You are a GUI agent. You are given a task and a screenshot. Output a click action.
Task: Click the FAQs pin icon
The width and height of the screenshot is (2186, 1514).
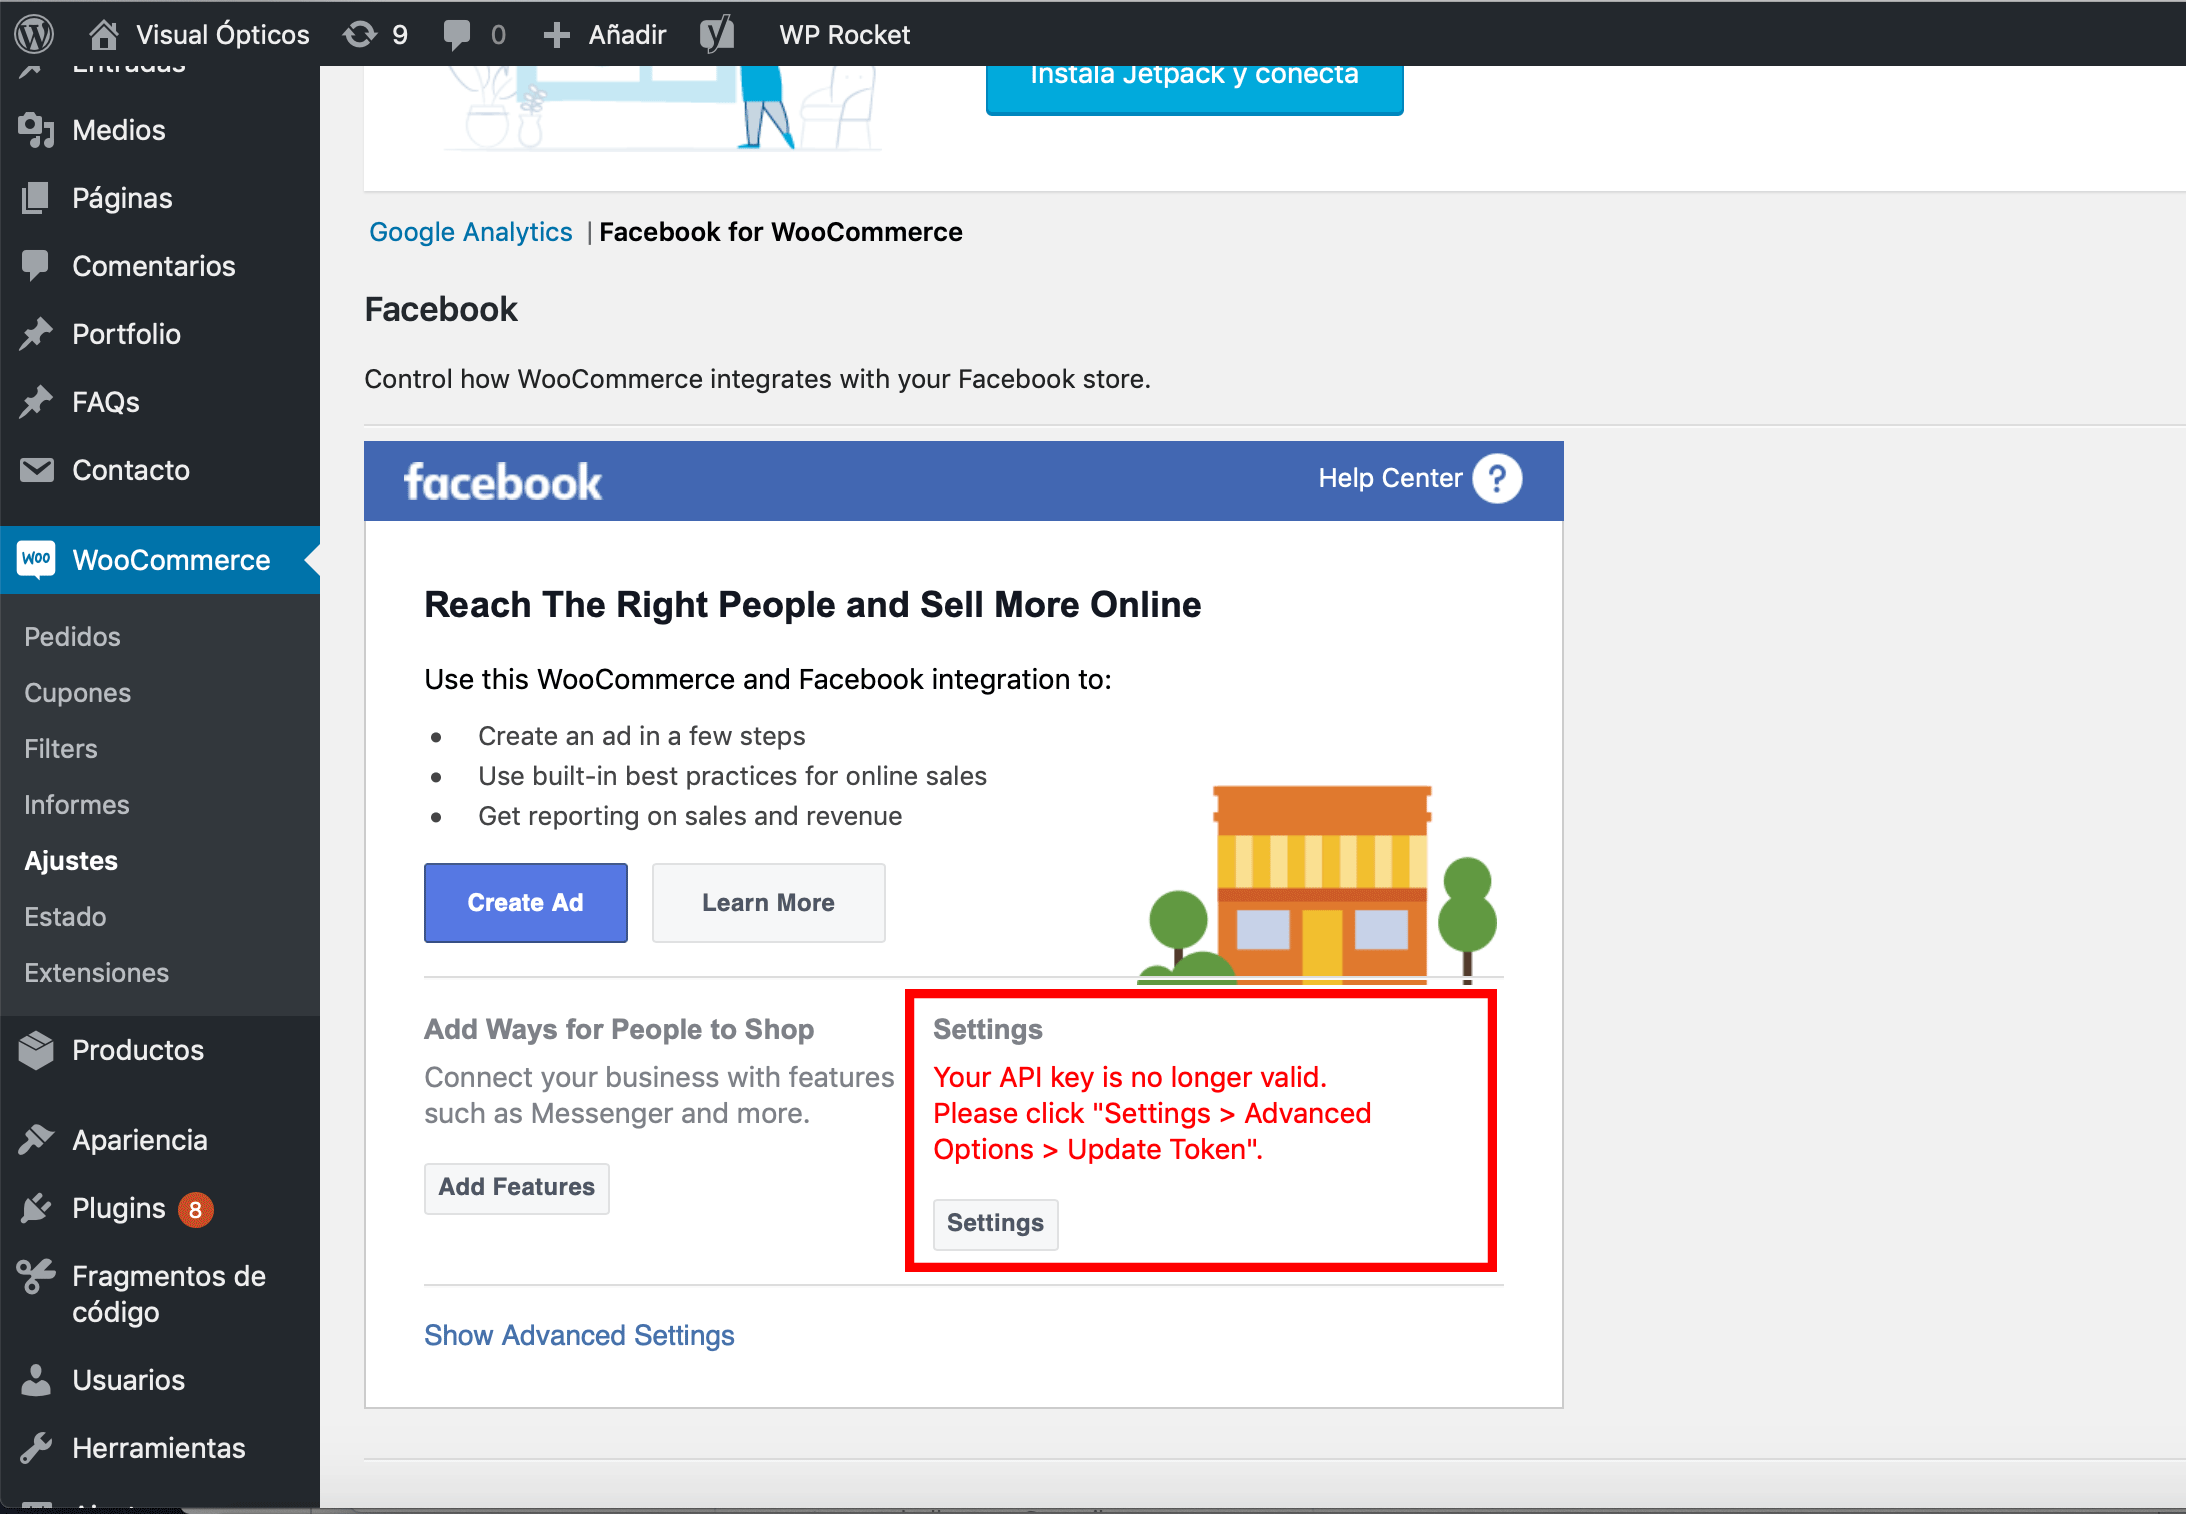pyautogui.click(x=36, y=402)
